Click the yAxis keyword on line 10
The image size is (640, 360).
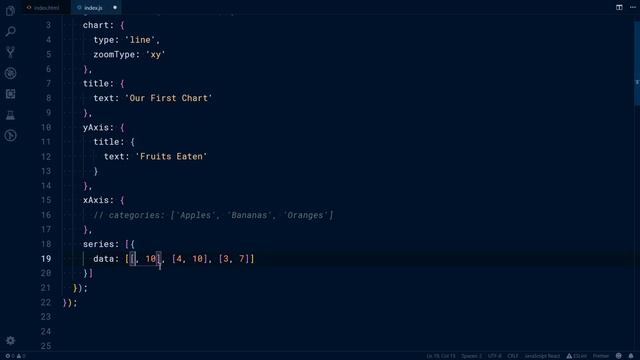click(x=96, y=127)
